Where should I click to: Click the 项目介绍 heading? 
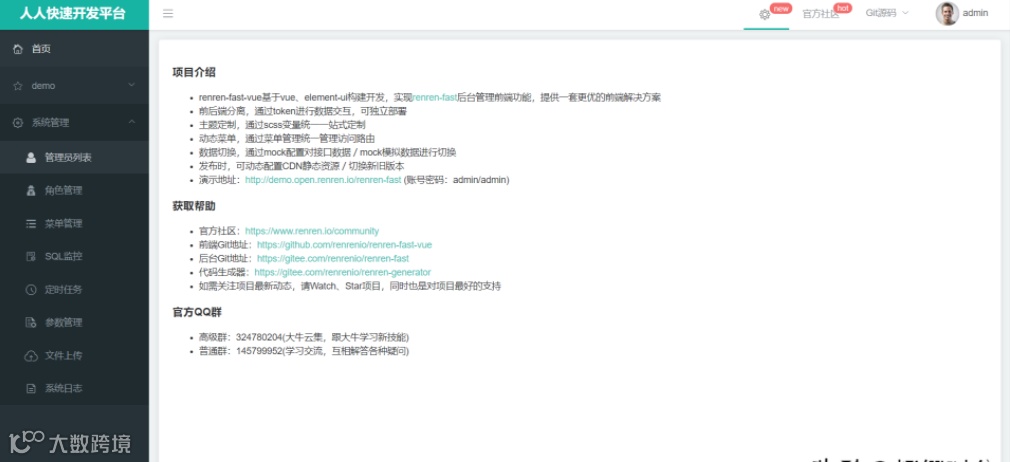tap(194, 72)
